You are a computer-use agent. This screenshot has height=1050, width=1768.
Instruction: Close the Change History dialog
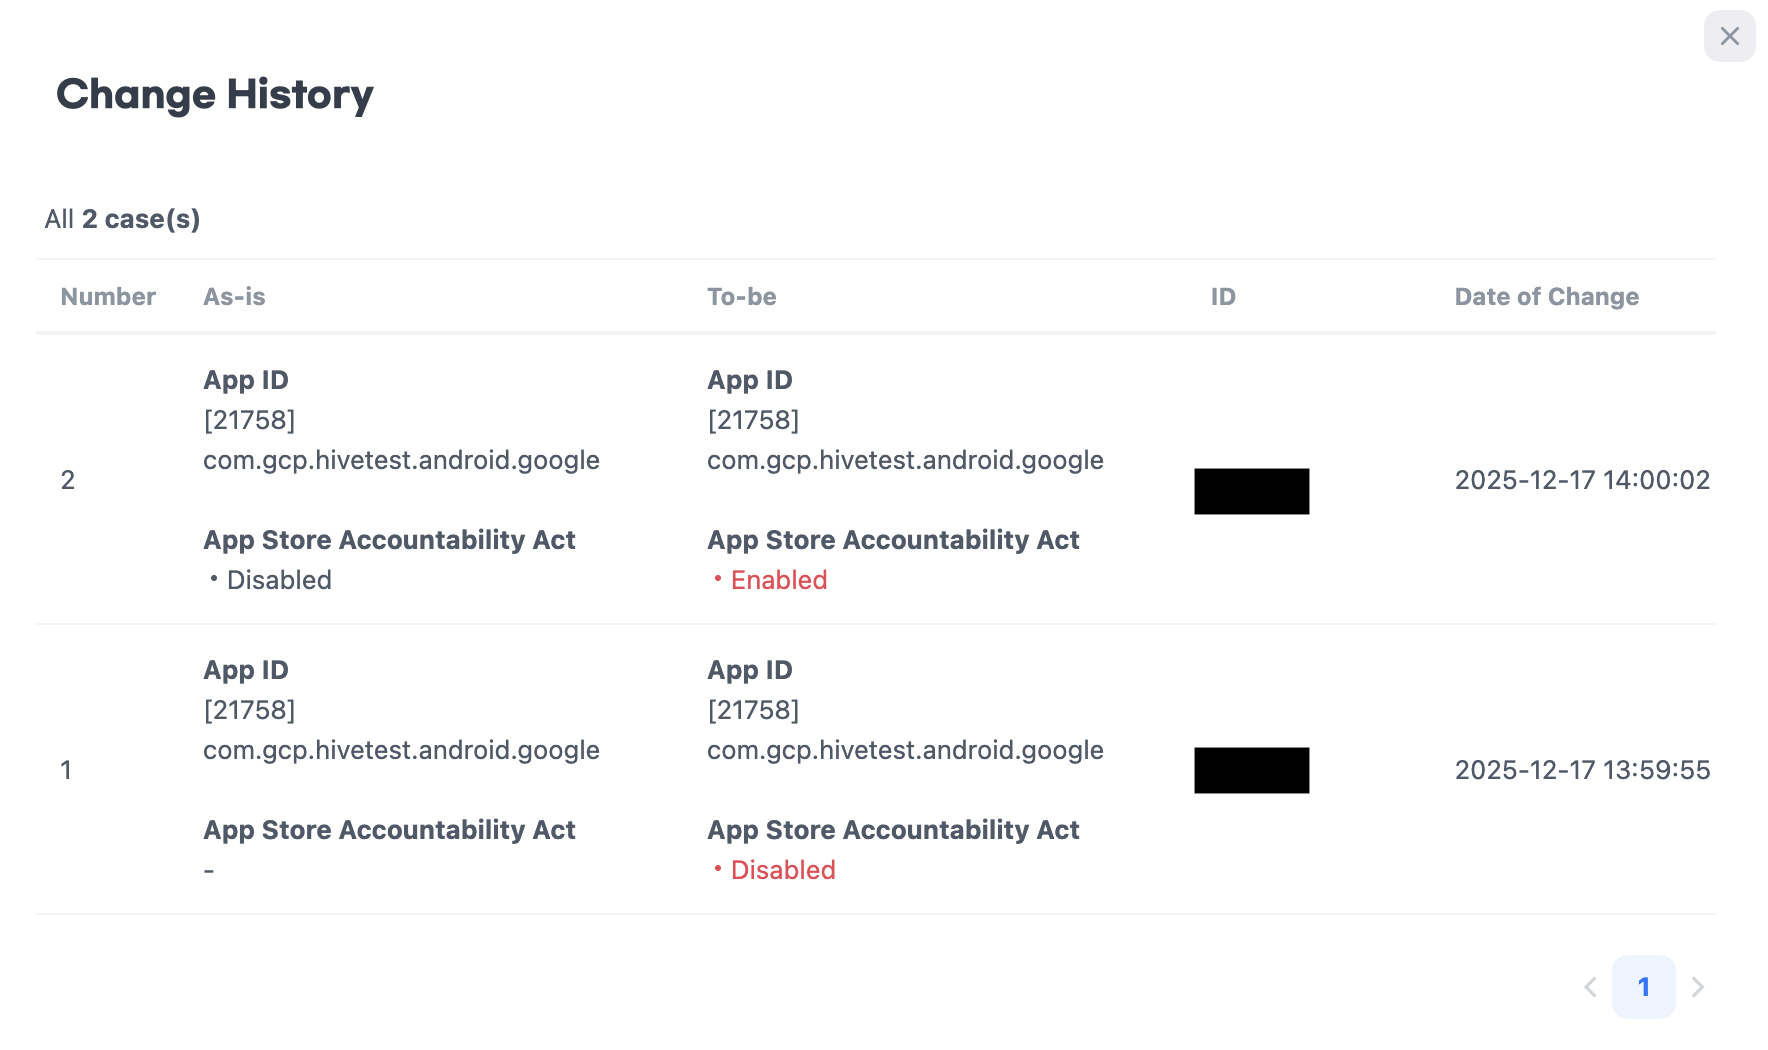point(1729,37)
